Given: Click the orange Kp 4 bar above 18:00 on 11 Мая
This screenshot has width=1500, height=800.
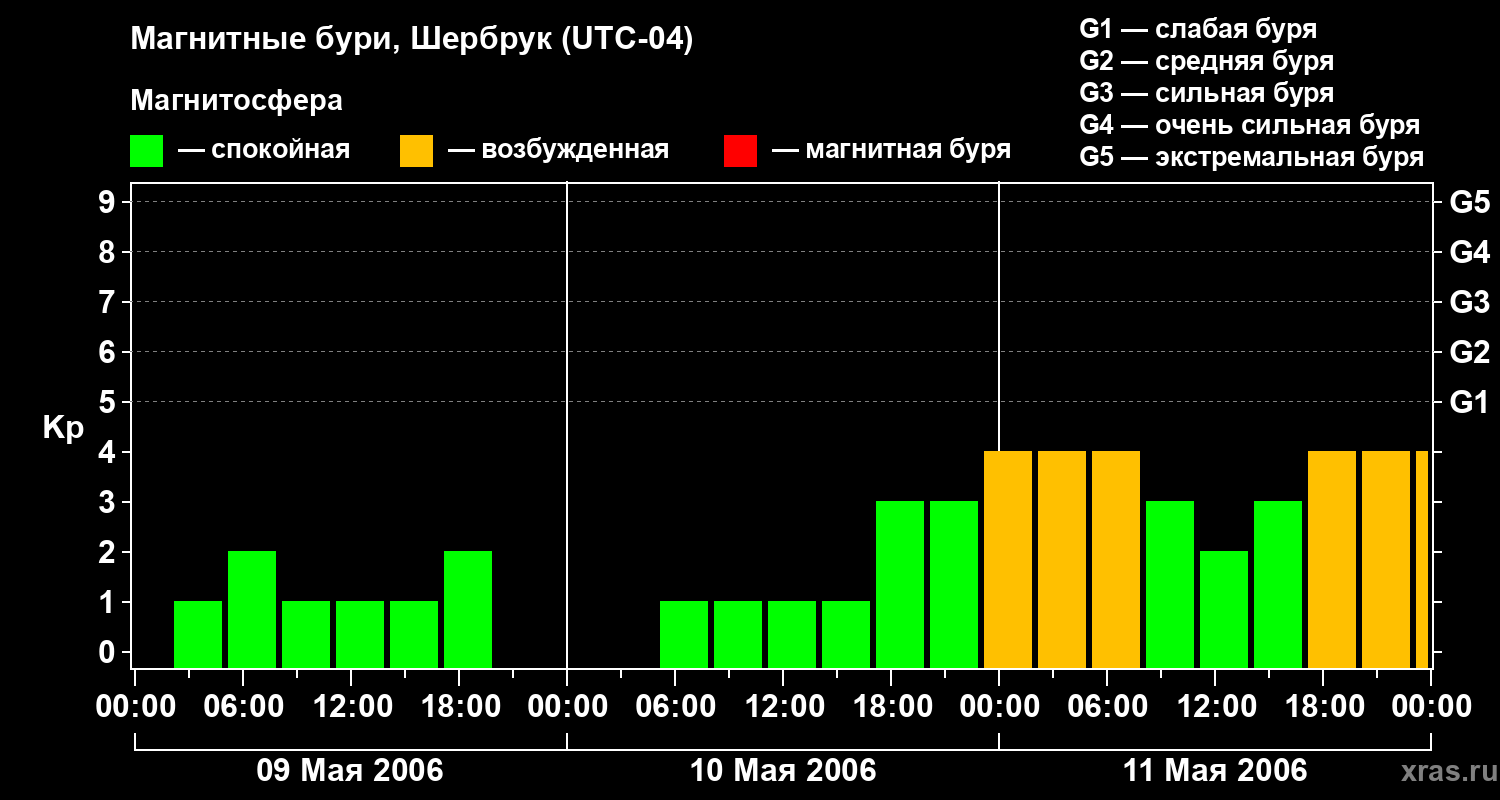Looking at the screenshot, I should coord(1332,559).
